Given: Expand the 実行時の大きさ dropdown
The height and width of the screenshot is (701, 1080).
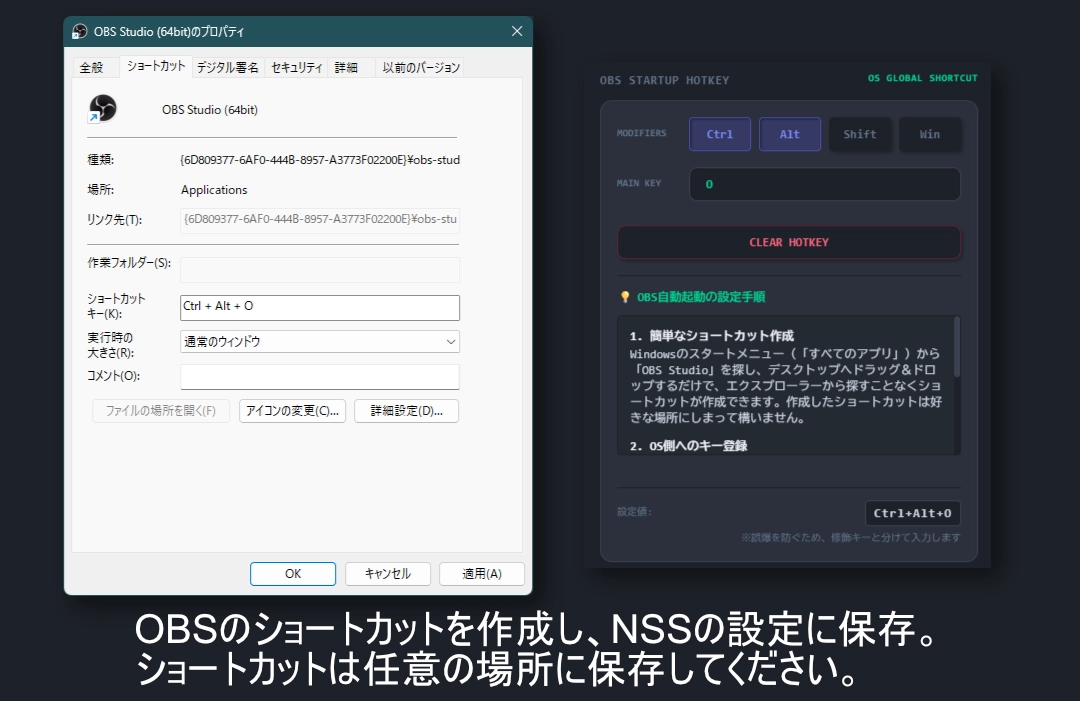Looking at the screenshot, I should coord(320,342).
